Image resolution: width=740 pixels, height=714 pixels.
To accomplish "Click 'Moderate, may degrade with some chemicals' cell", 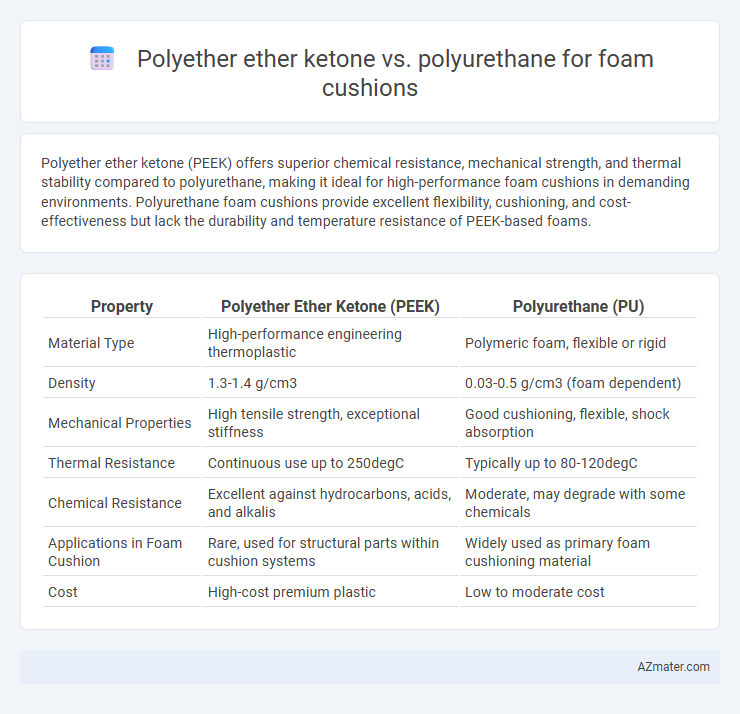I will click(x=575, y=503).
